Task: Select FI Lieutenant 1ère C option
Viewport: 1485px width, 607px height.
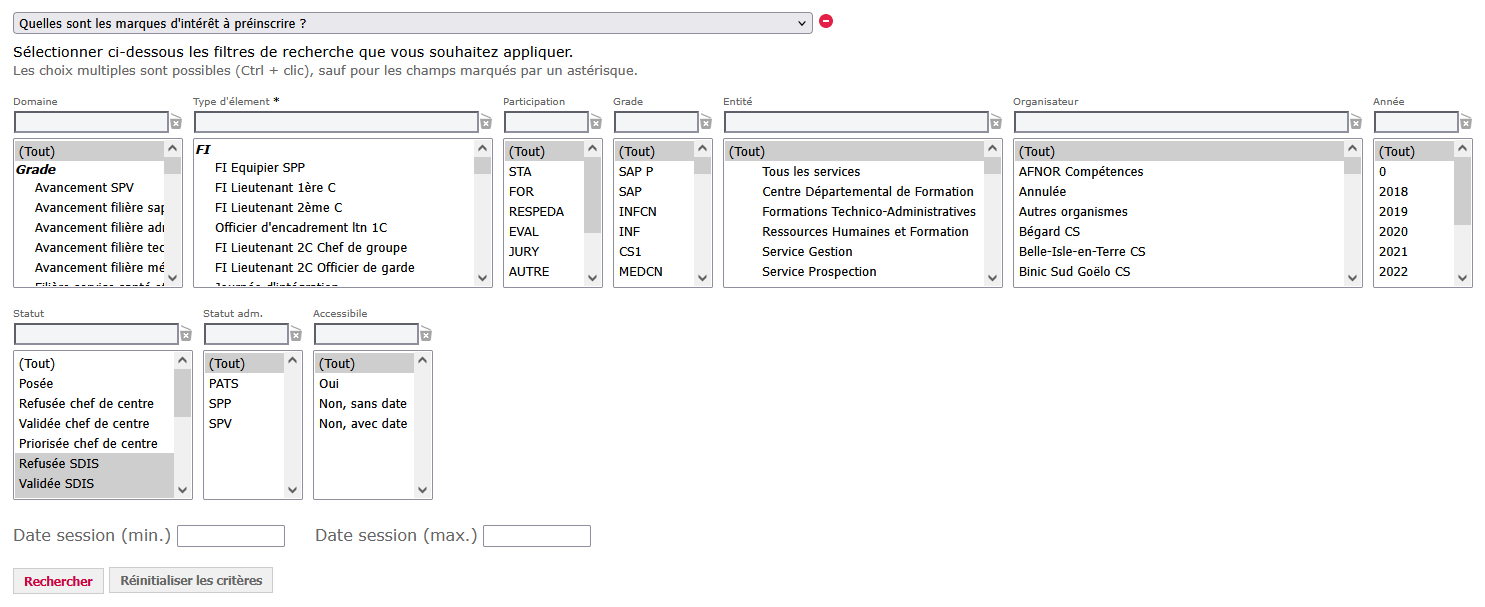Action: pos(335,188)
